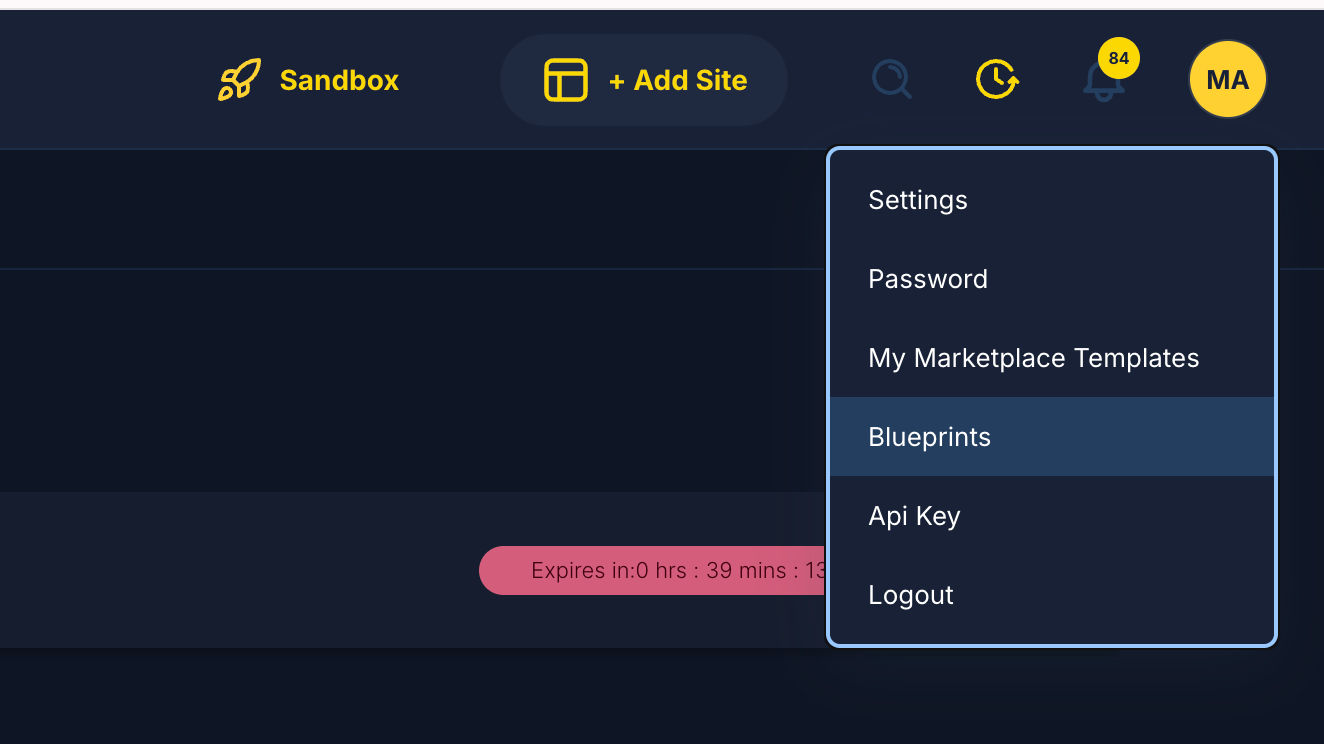Click the site row left of expiry timer

tap(240, 570)
